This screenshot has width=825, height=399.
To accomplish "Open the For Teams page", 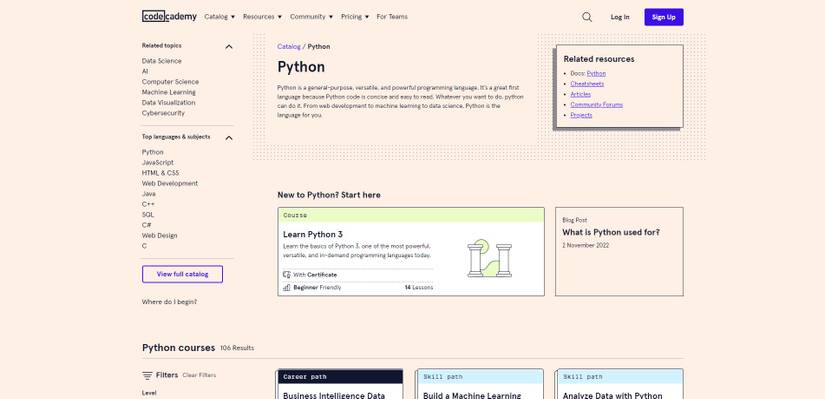I will coord(392,16).
